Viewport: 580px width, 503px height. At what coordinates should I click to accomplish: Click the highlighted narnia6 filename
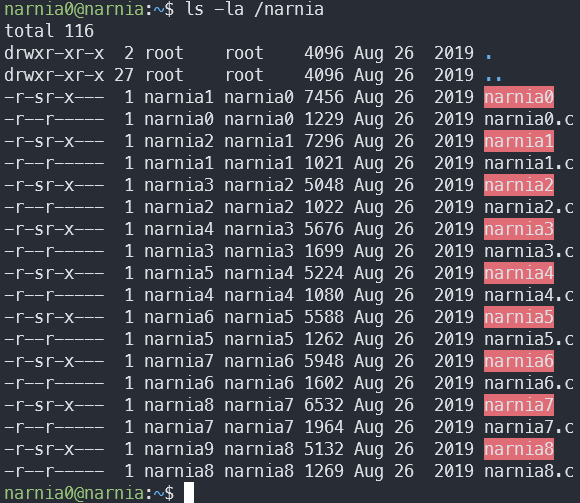519,361
